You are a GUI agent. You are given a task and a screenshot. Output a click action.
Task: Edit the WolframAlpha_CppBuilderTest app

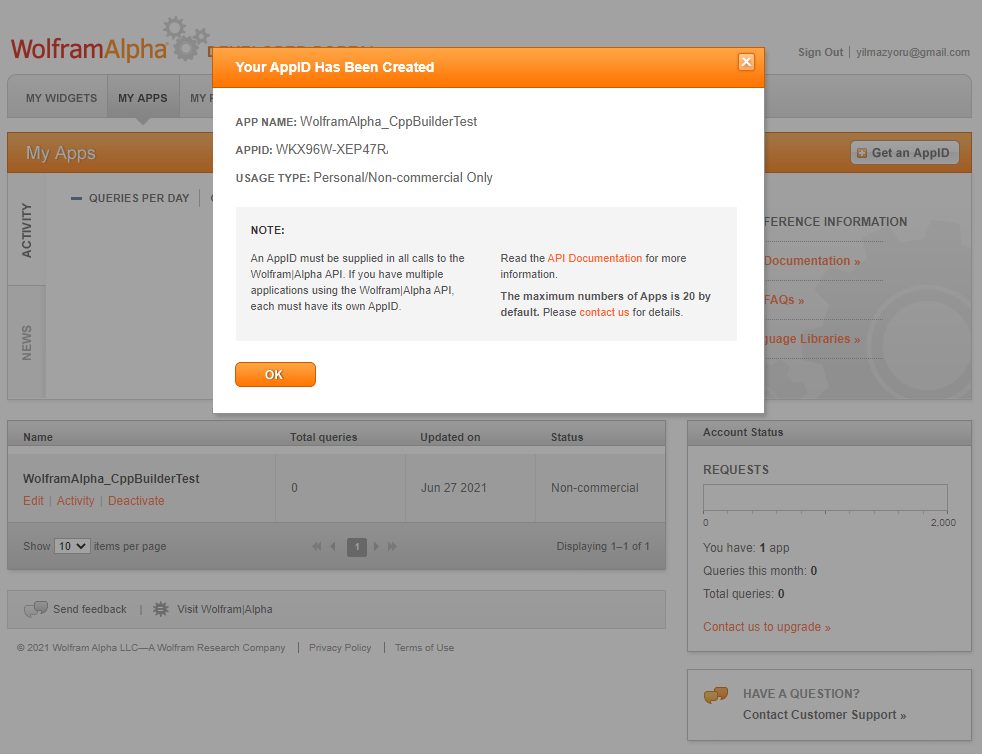pos(33,501)
